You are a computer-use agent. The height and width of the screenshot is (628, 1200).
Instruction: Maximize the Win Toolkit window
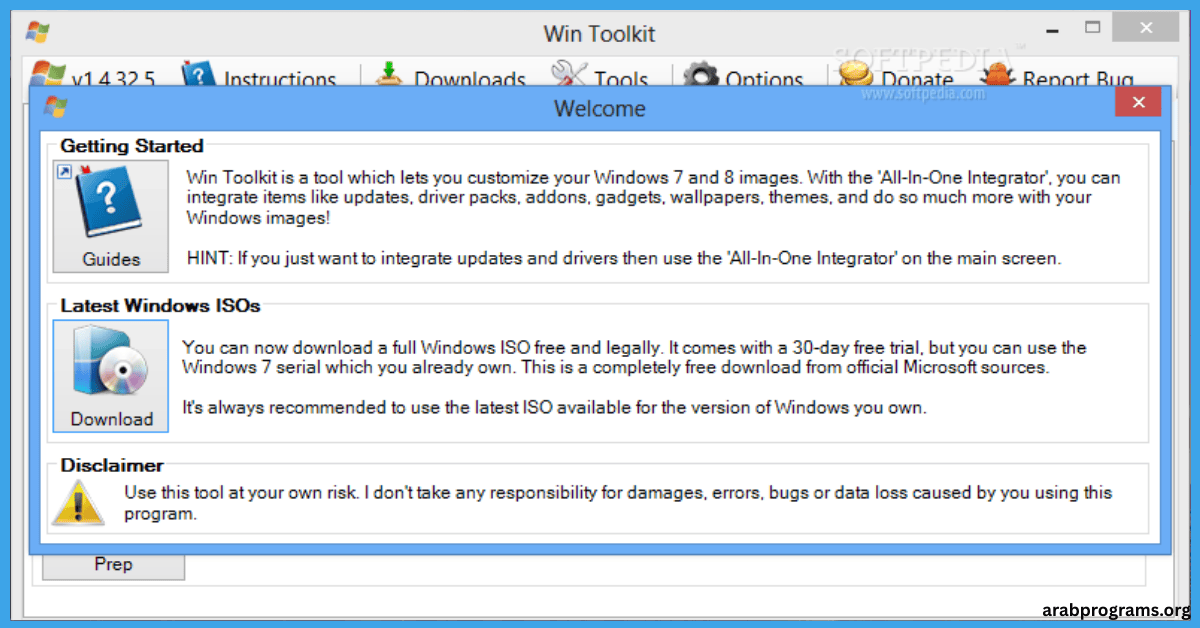coord(1093,27)
